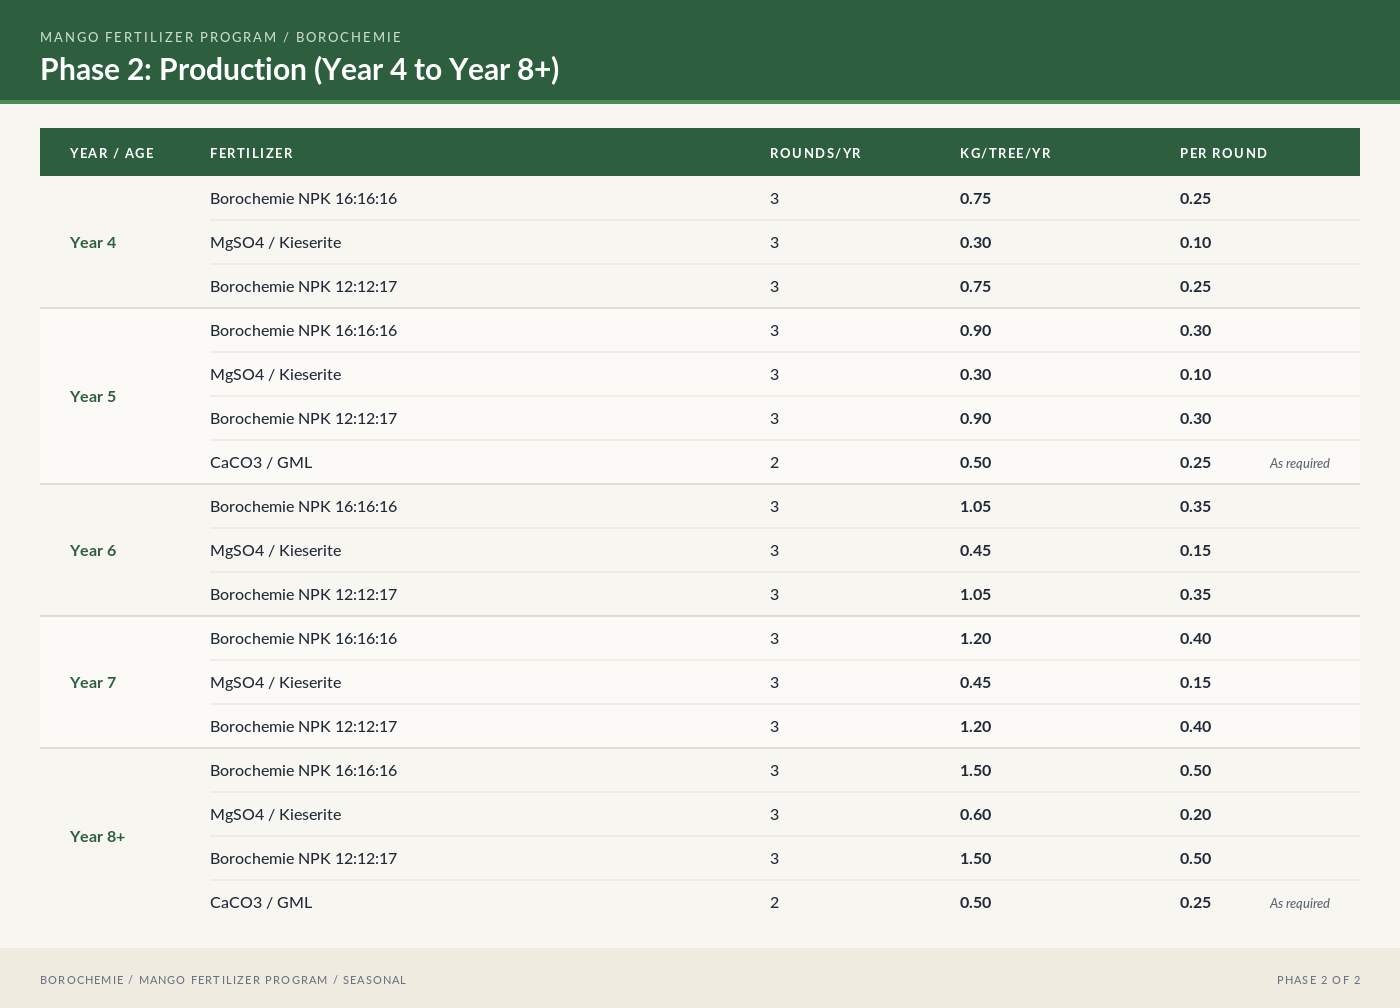1400x1008 pixels.
Task: Click per-round value '0.25' in Year 8+'s CaCO3 row
Action: 1196,902
